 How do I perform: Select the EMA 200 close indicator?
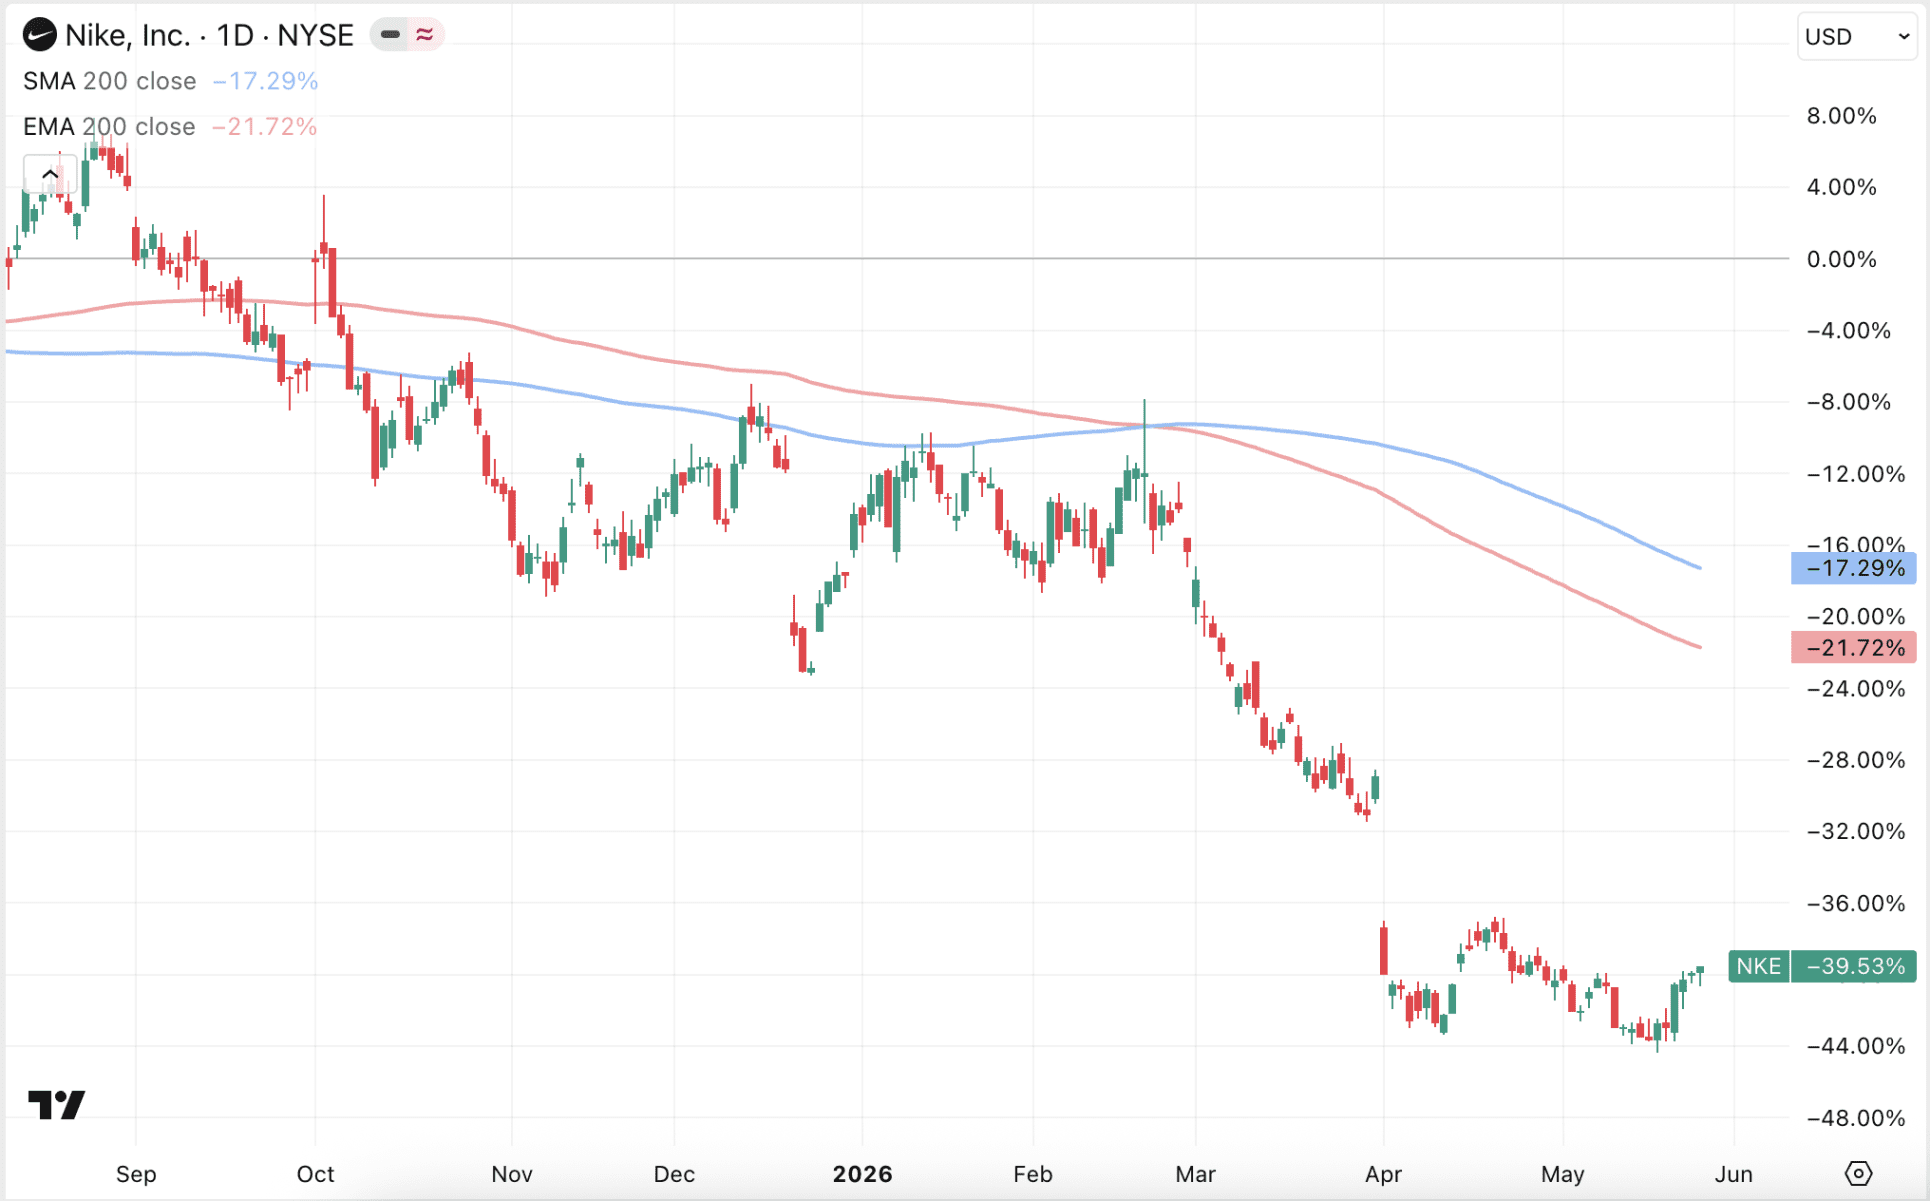pos(109,127)
